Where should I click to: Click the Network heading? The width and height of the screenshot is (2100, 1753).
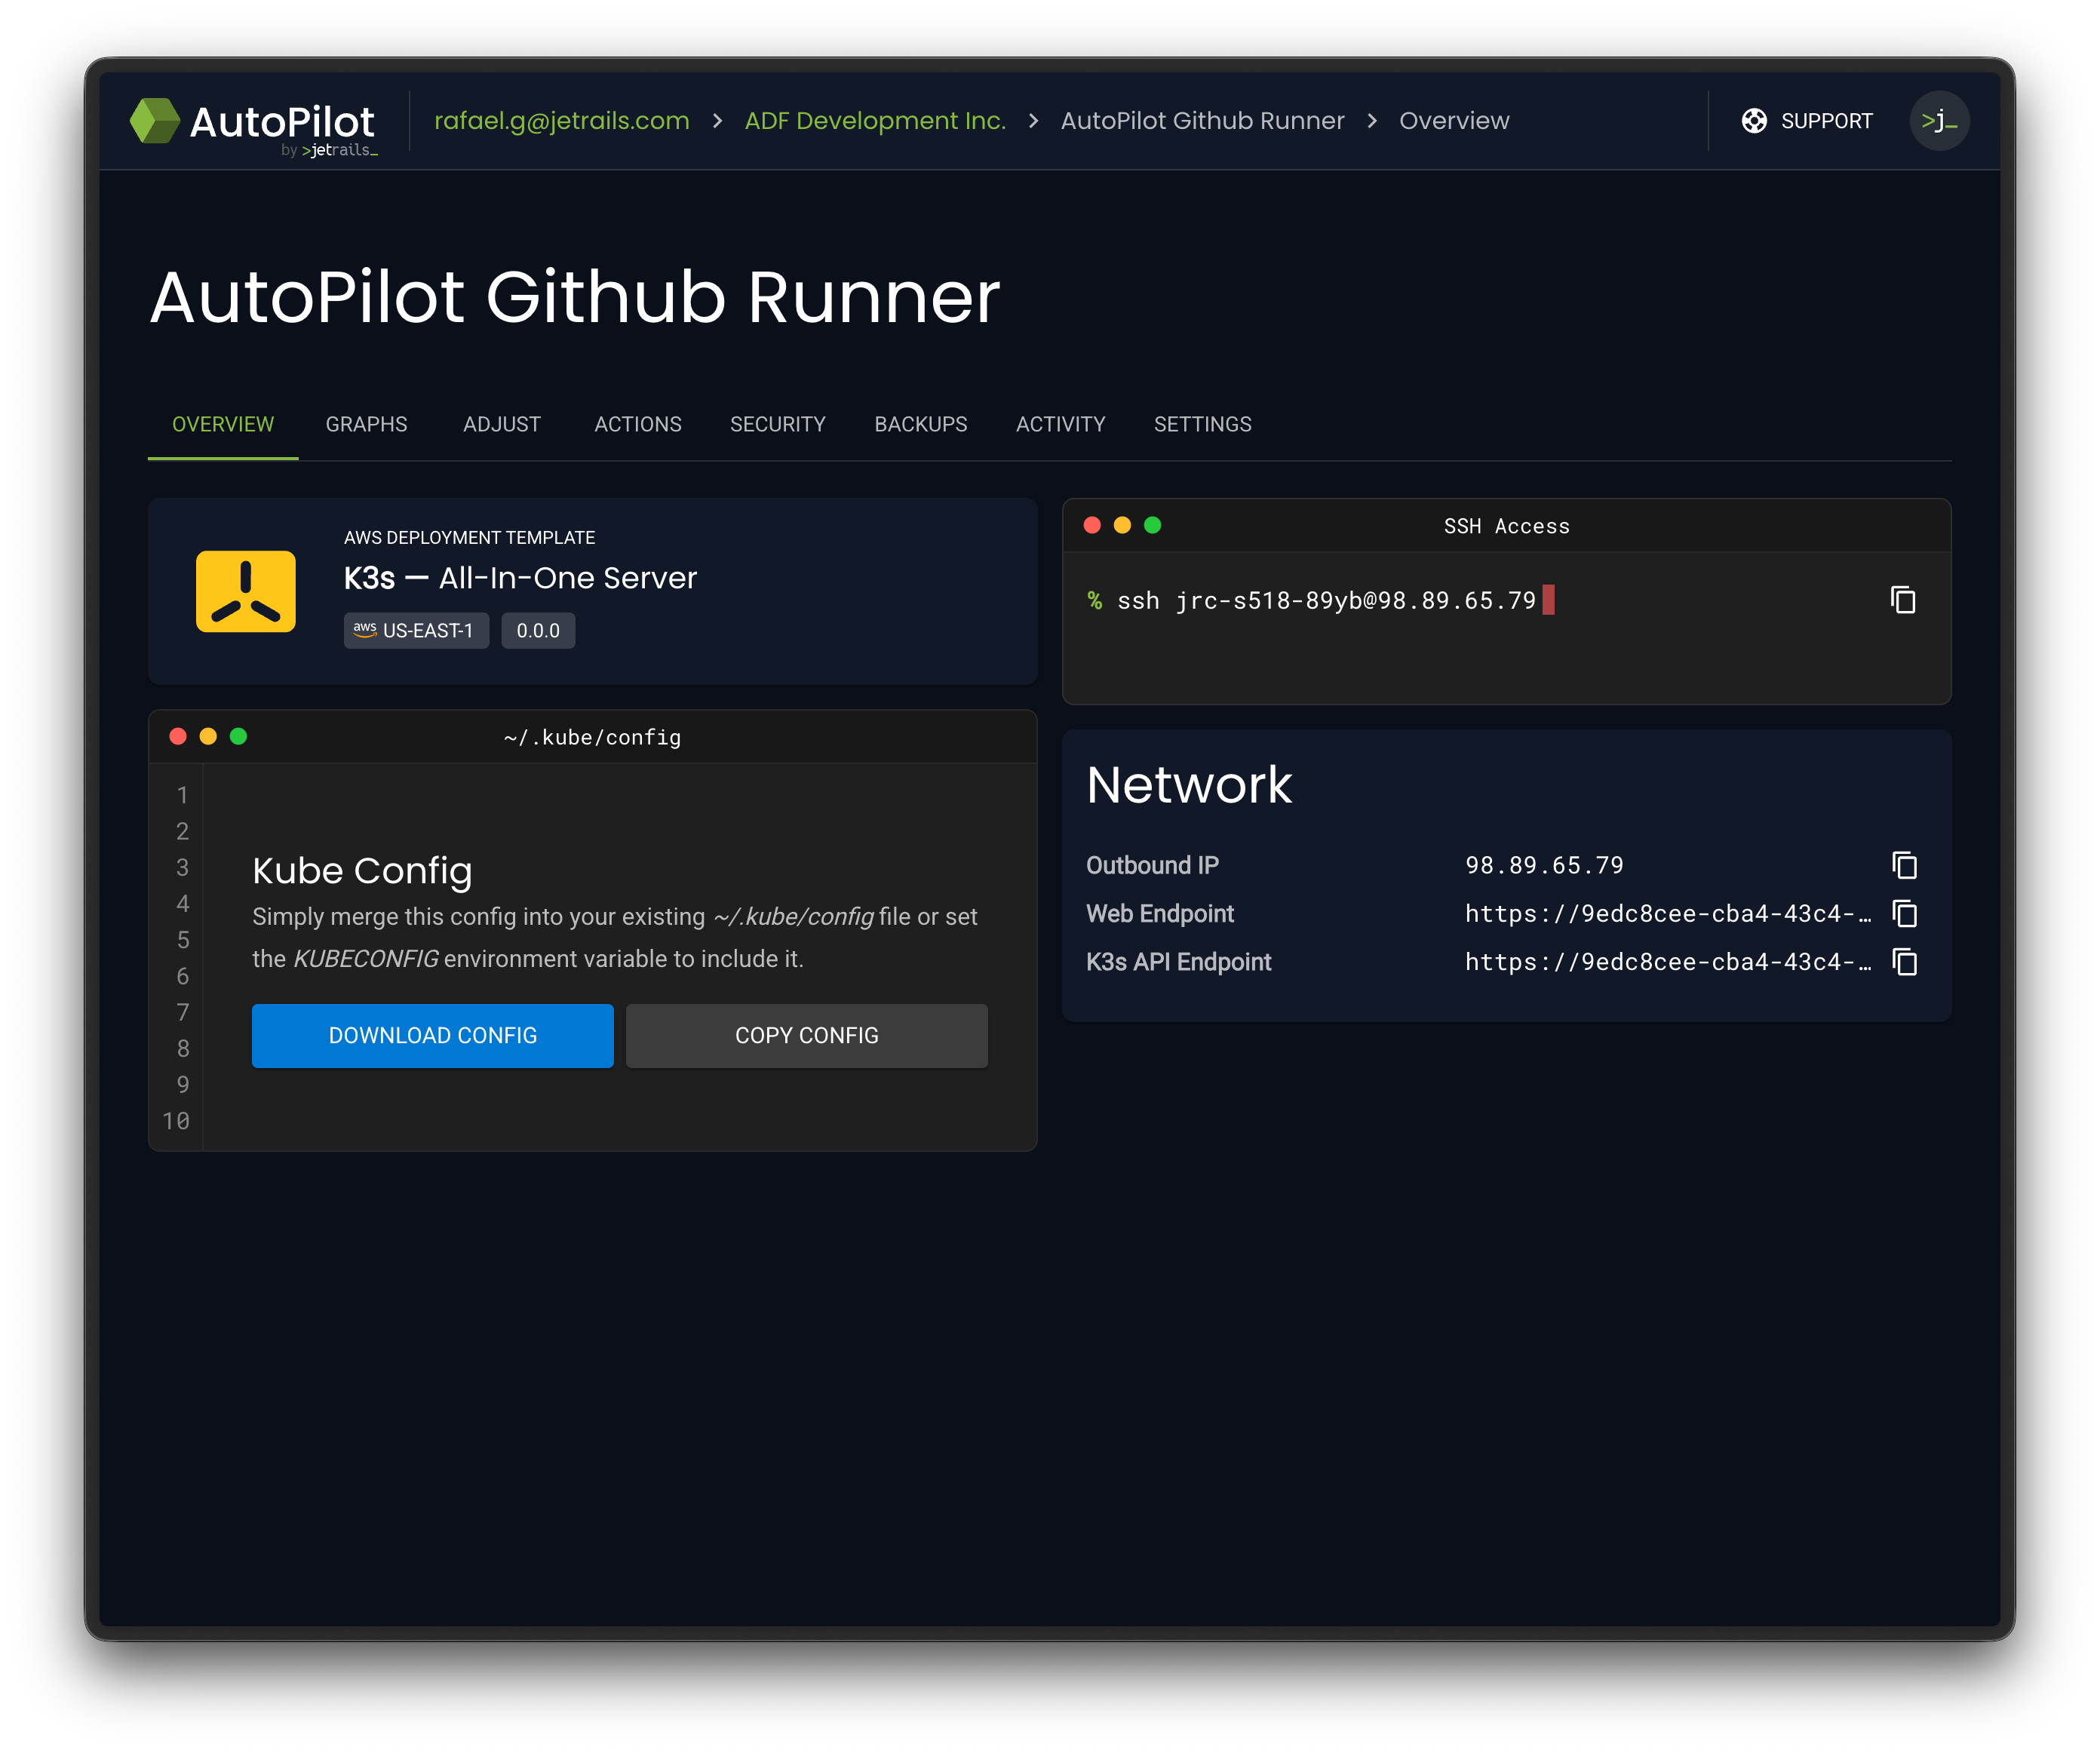click(1189, 784)
